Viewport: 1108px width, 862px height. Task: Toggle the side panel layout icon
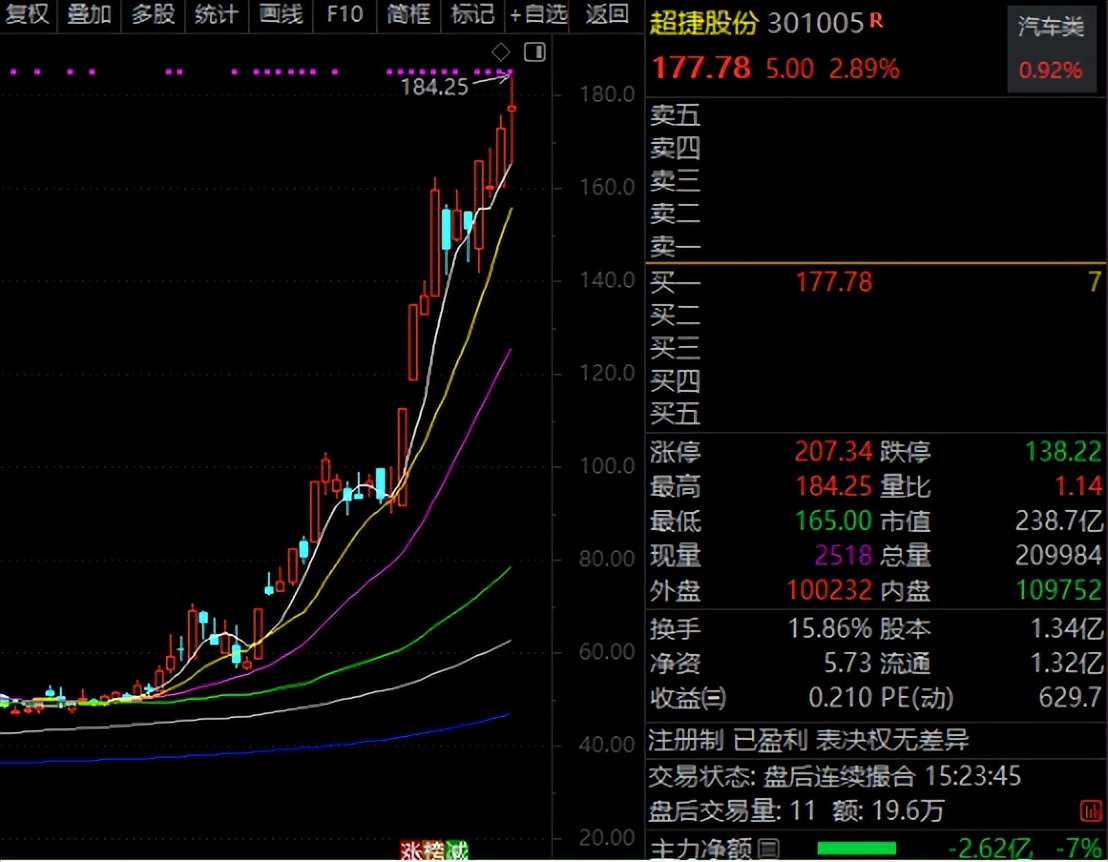(535, 52)
